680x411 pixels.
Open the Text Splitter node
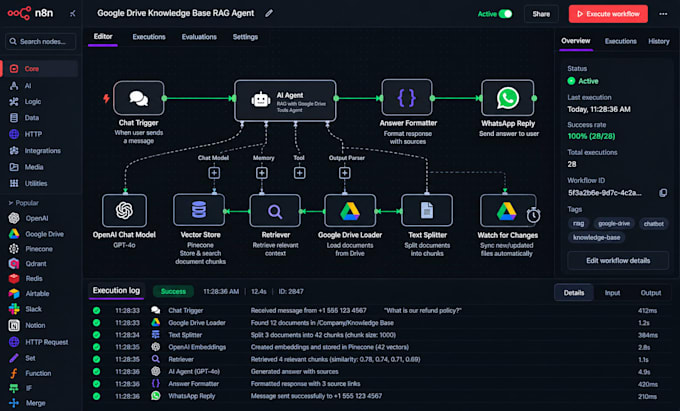click(x=427, y=211)
